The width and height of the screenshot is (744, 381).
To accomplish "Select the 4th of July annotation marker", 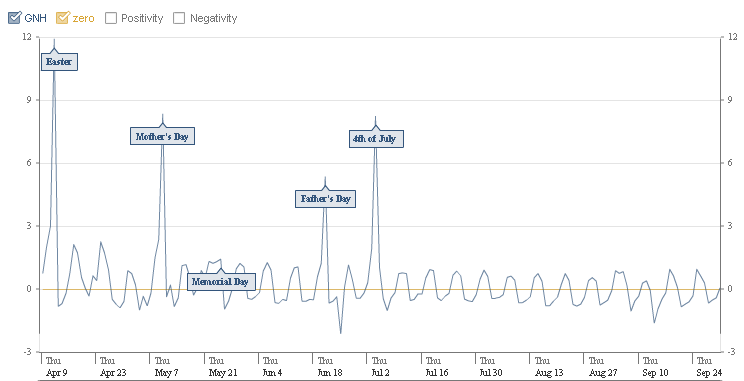I will pyautogui.click(x=376, y=139).
